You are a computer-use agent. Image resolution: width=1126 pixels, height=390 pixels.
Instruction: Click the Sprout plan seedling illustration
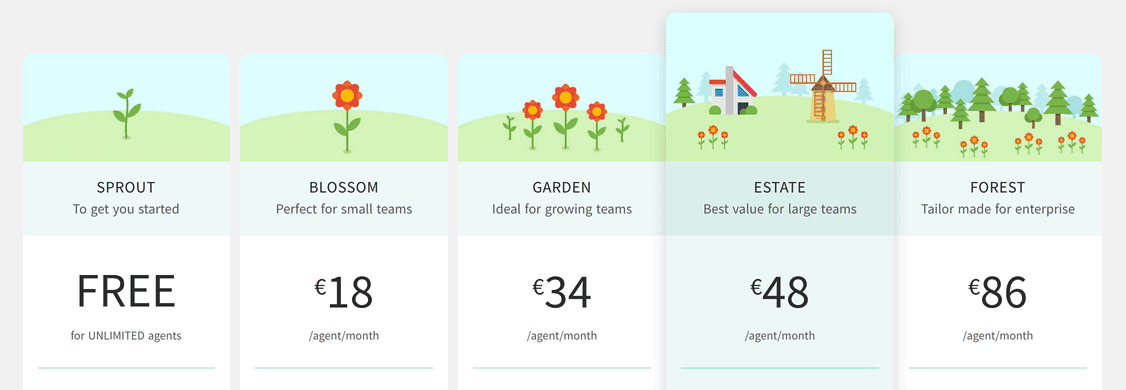[126, 113]
